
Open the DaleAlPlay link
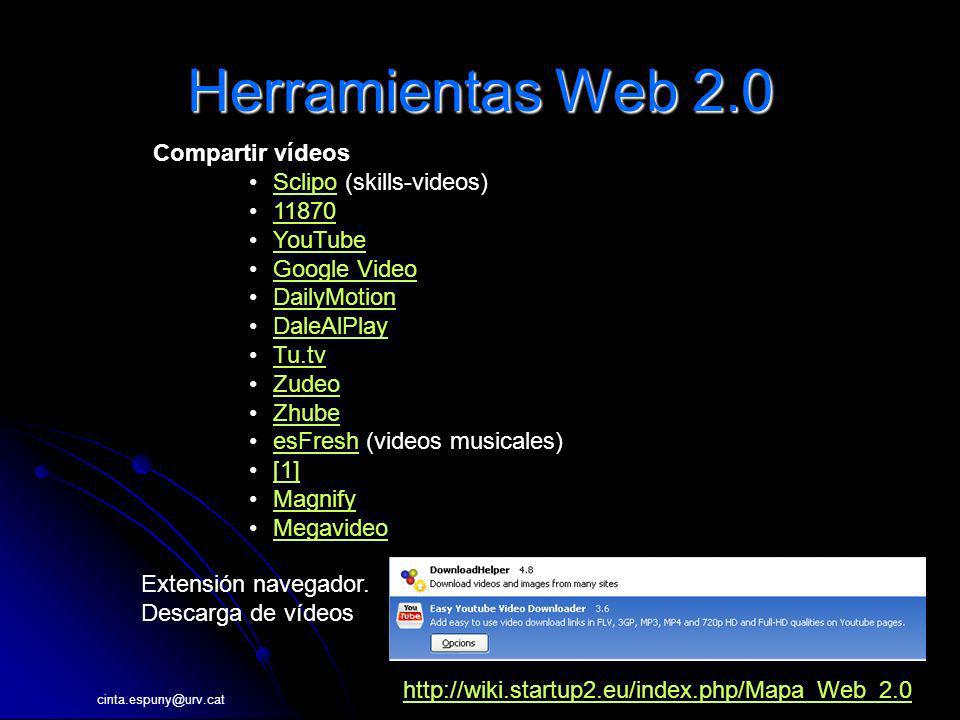click(x=330, y=326)
